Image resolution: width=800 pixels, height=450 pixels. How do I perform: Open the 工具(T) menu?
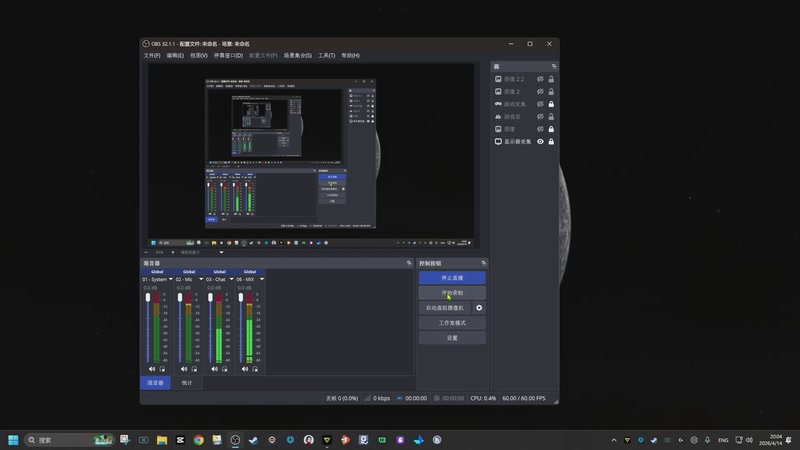pos(326,56)
